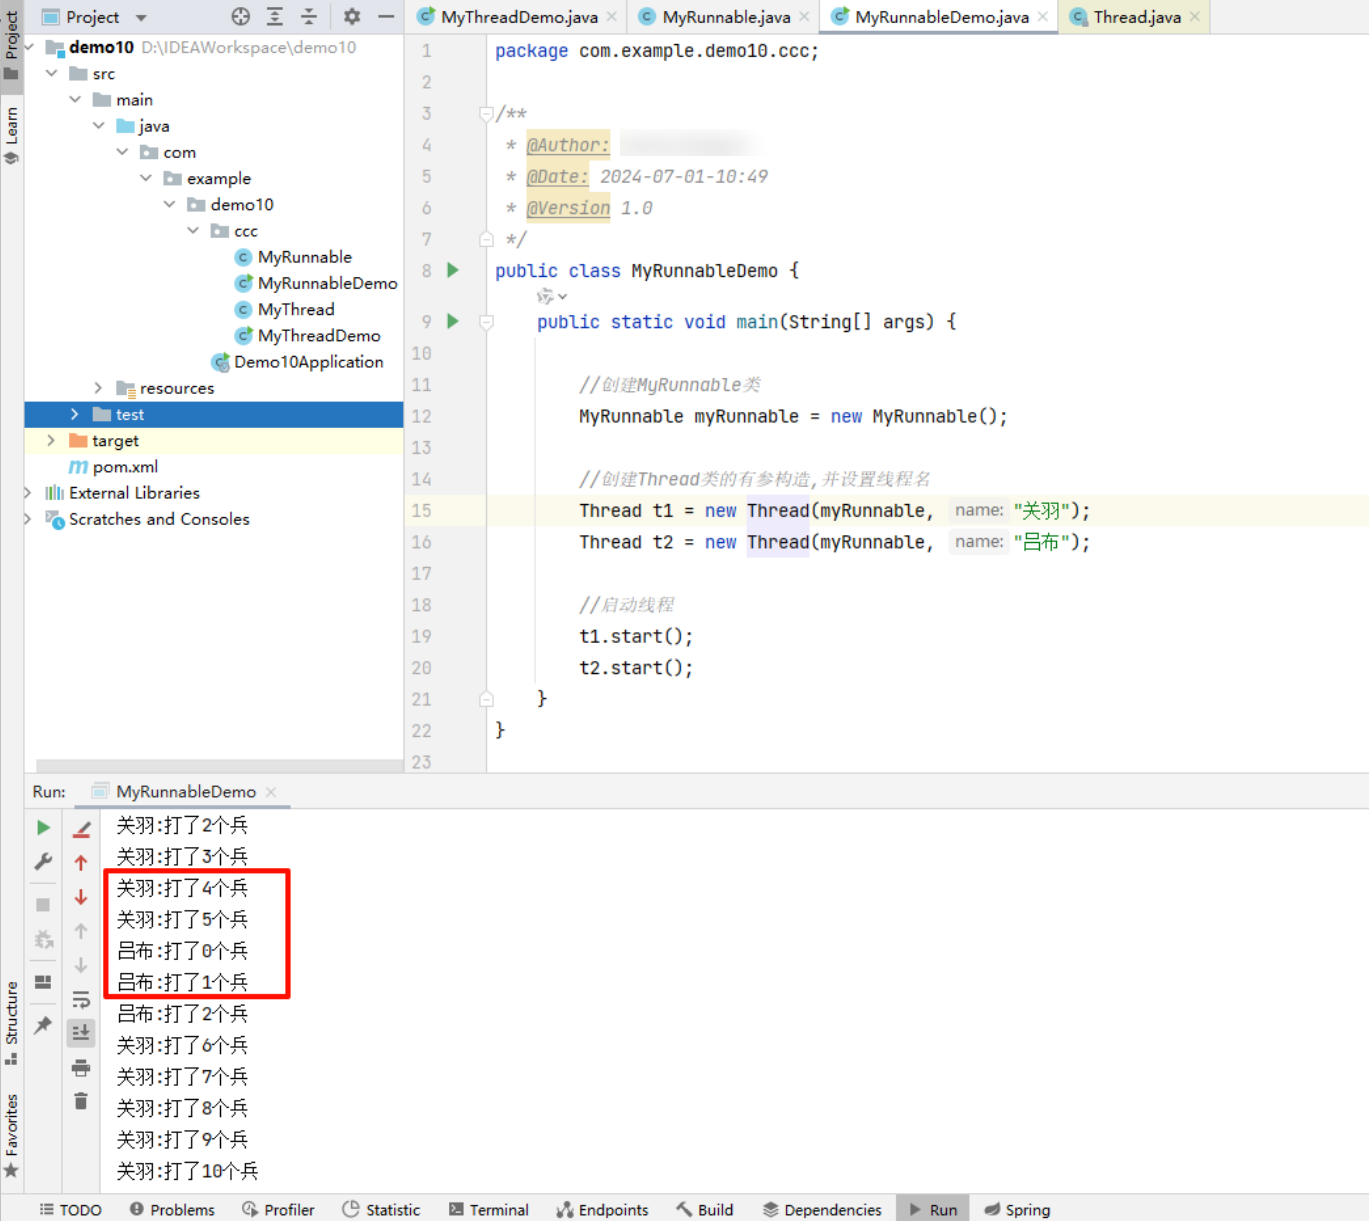
Task: Toggle scroll to end icon in Run console
Action: [81, 1032]
